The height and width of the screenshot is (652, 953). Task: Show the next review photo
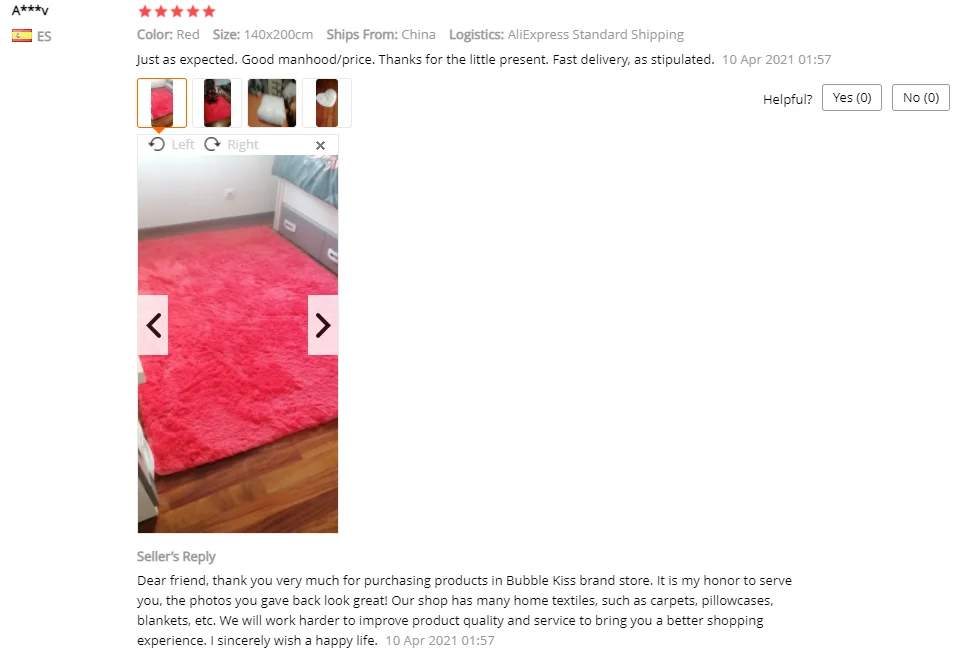click(x=323, y=325)
